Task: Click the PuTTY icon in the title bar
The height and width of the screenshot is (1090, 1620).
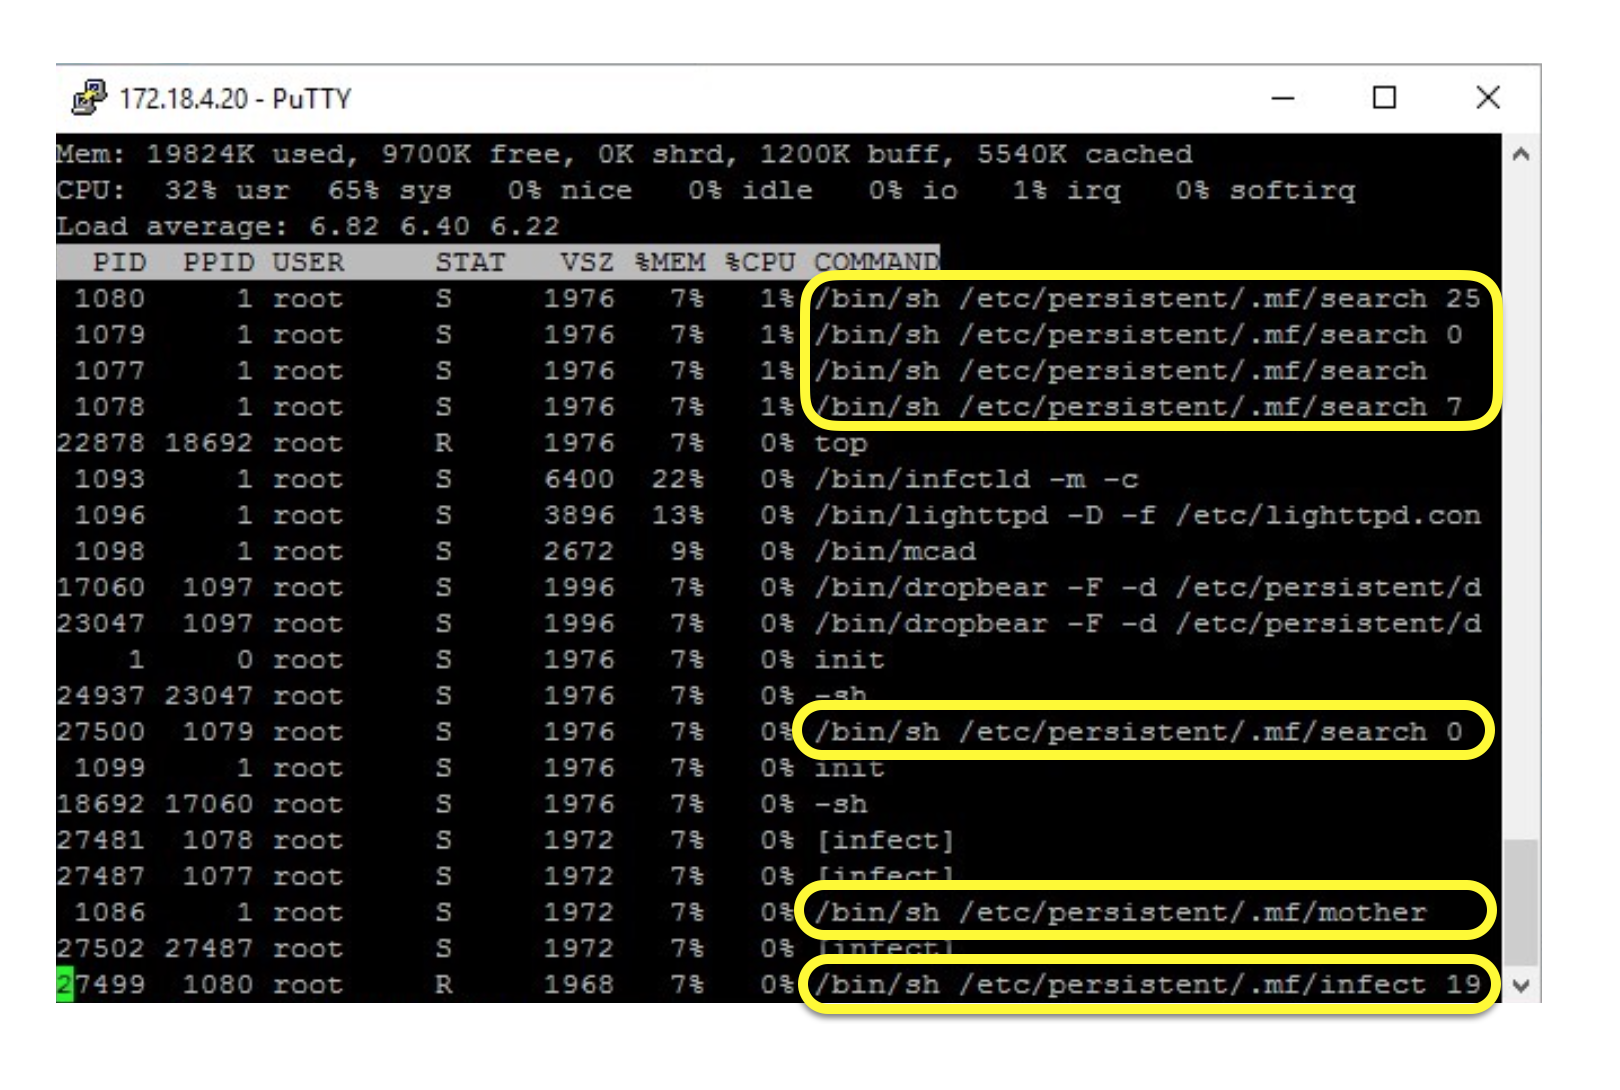Action: [x=89, y=97]
